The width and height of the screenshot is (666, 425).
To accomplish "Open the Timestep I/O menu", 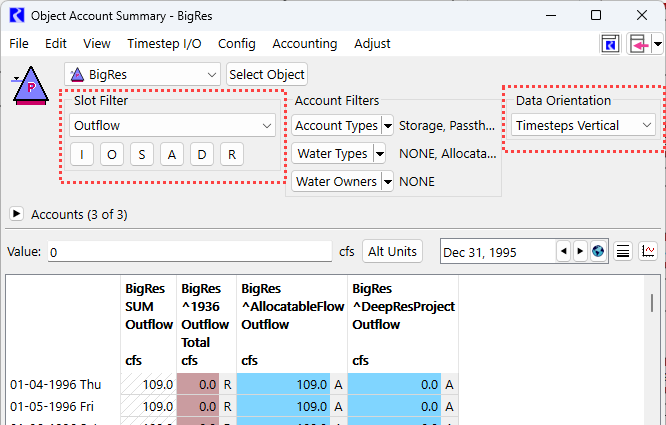I will pos(164,44).
